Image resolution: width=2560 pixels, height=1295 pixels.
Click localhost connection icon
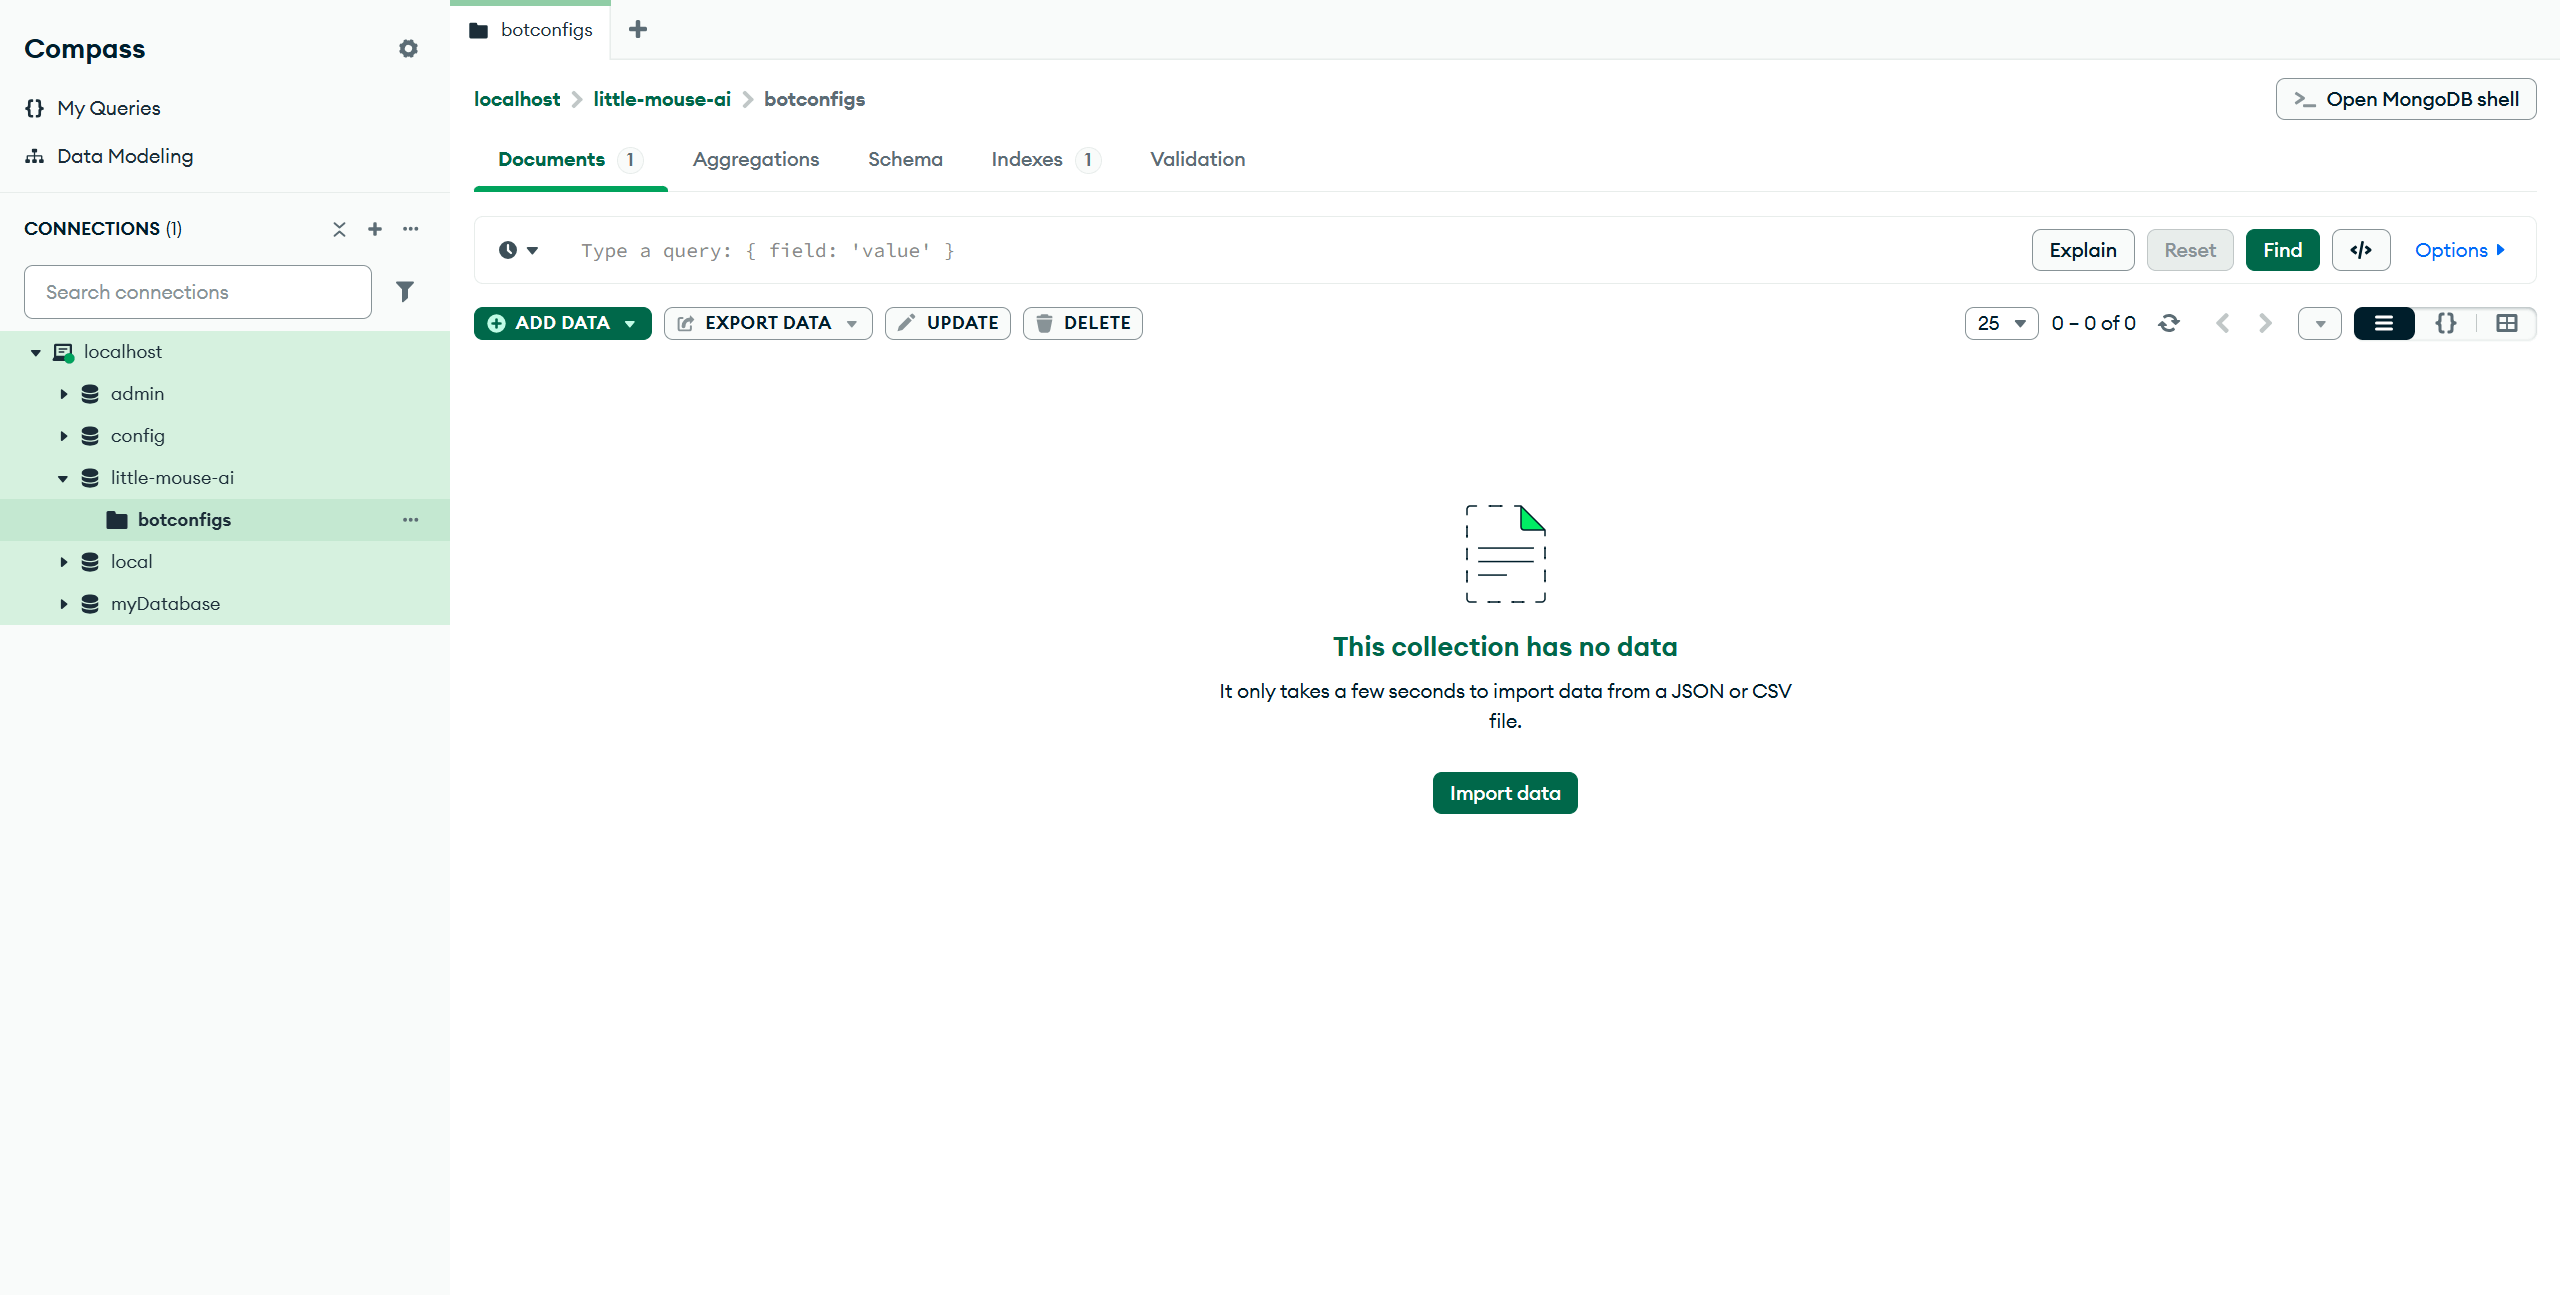tap(63, 352)
